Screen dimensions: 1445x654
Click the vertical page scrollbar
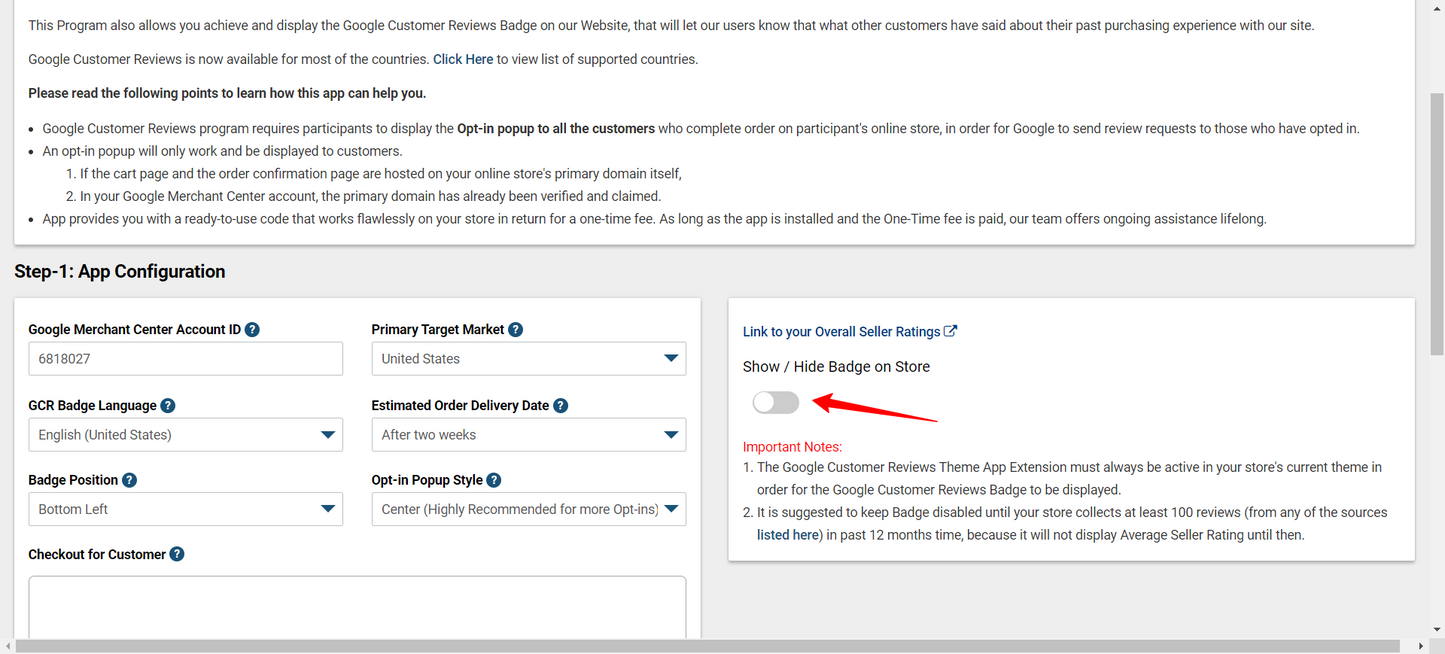[1437, 220]
